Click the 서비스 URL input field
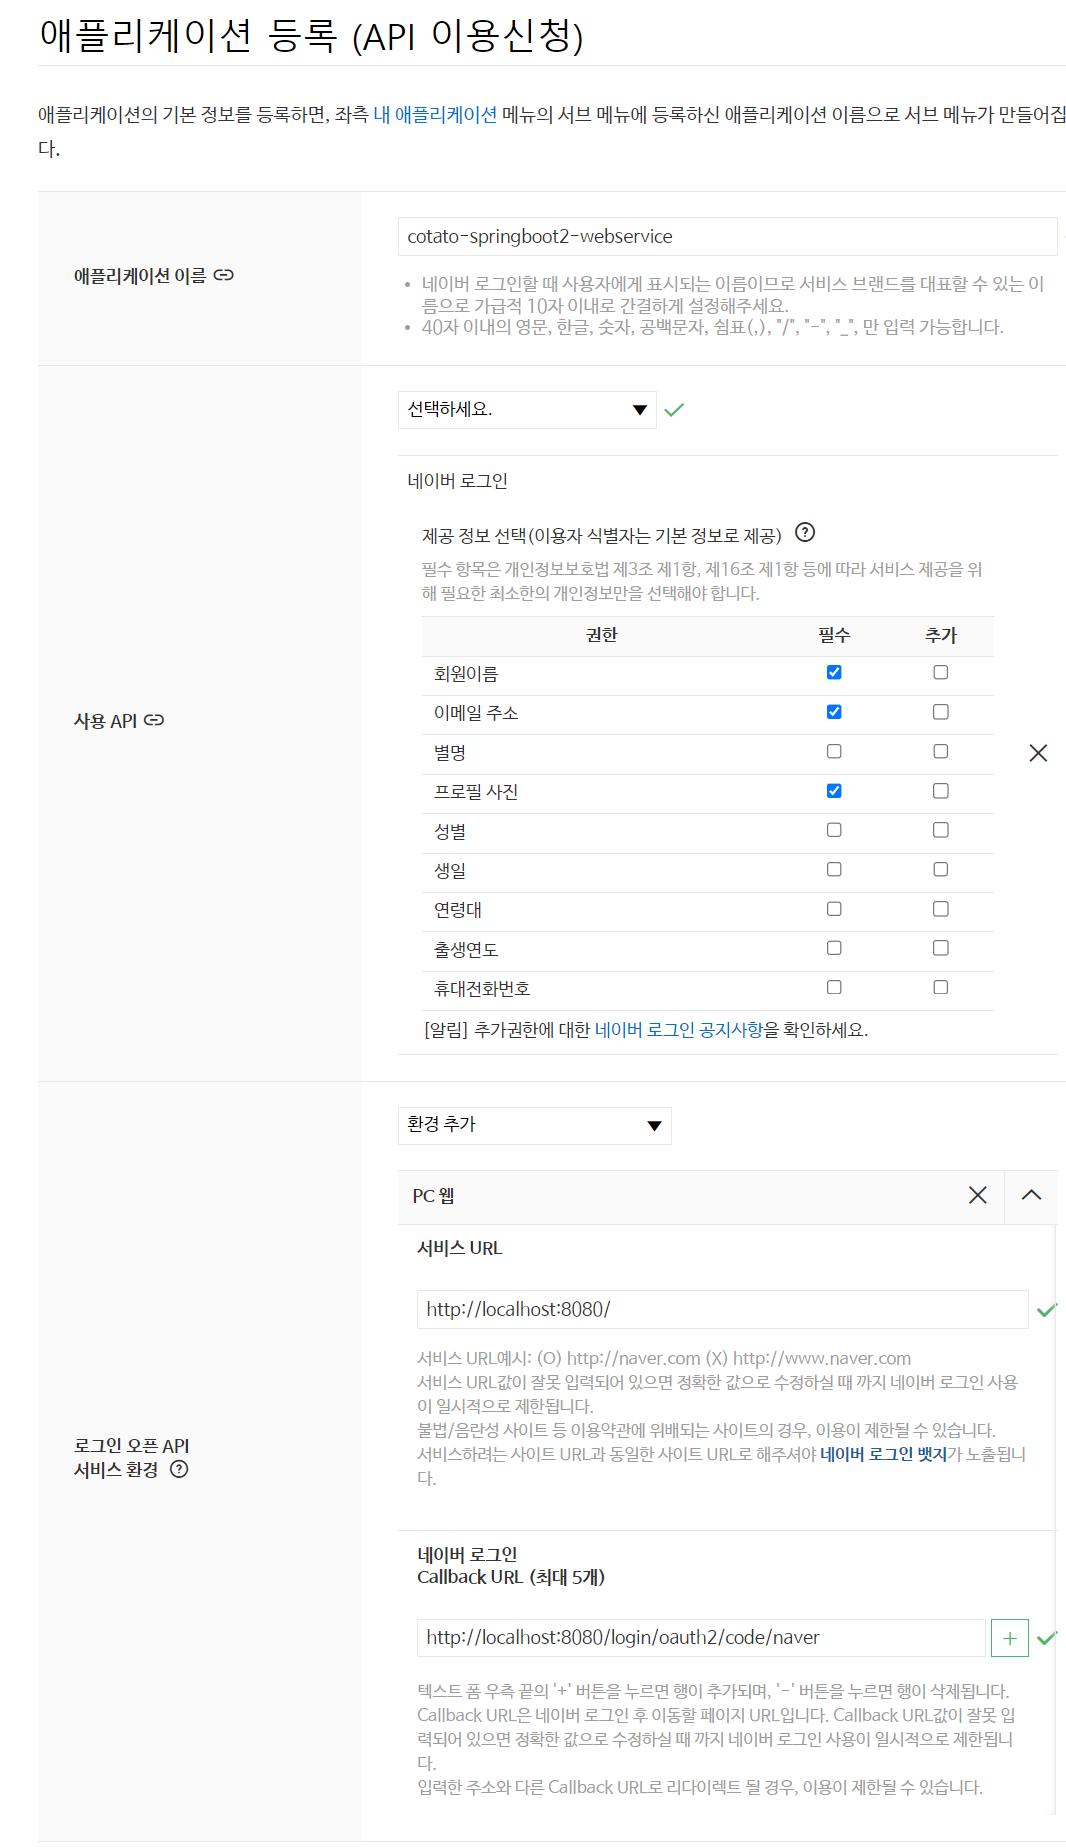Viewport: 1066px width, 1847px height. tap(722, 1310)
